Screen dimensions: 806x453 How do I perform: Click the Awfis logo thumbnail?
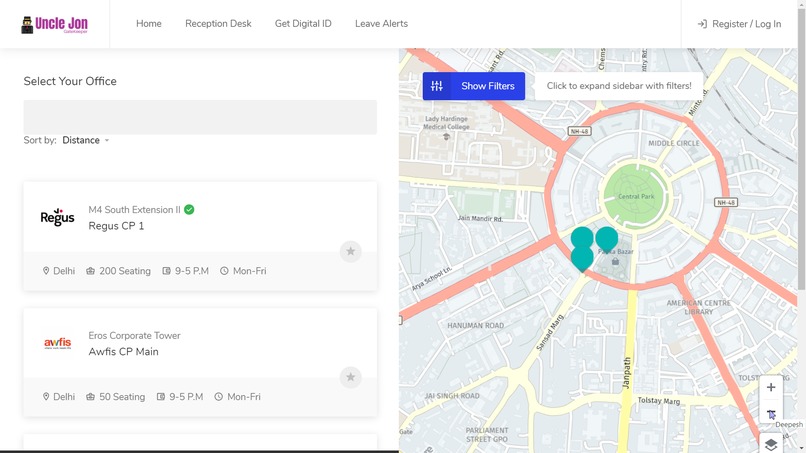click(x=57, y=343)
